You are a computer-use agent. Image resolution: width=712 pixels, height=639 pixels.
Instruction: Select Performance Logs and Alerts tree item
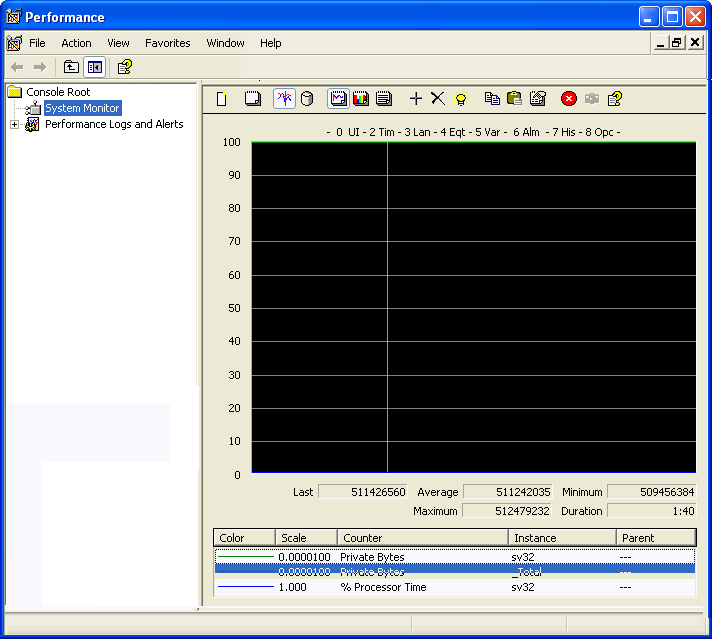(x=114, y=124)
